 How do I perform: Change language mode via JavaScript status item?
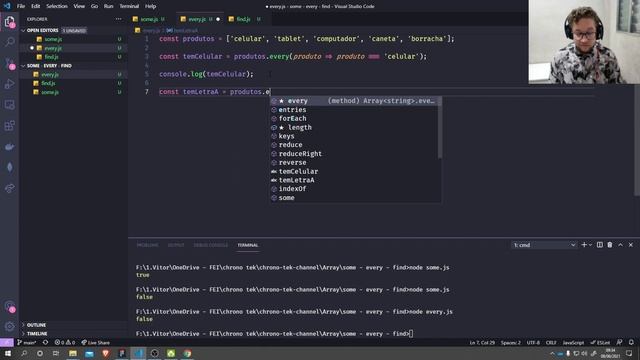pos(573,342)
